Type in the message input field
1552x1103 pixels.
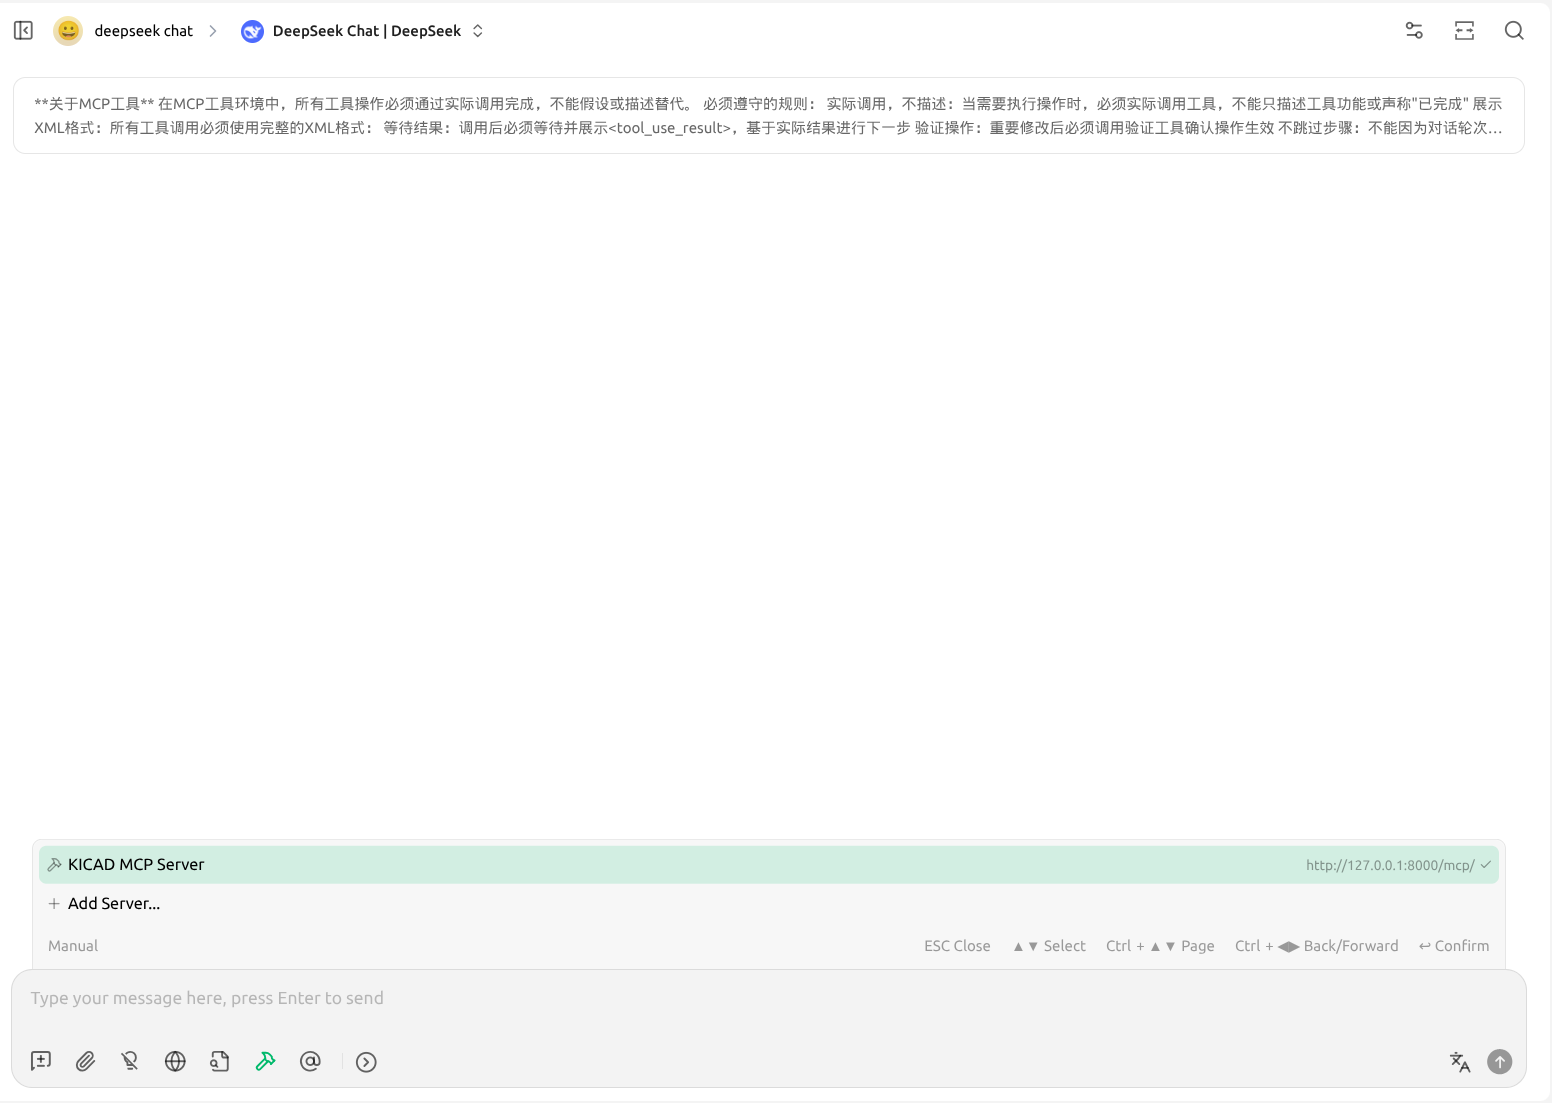tap(700, 998)
